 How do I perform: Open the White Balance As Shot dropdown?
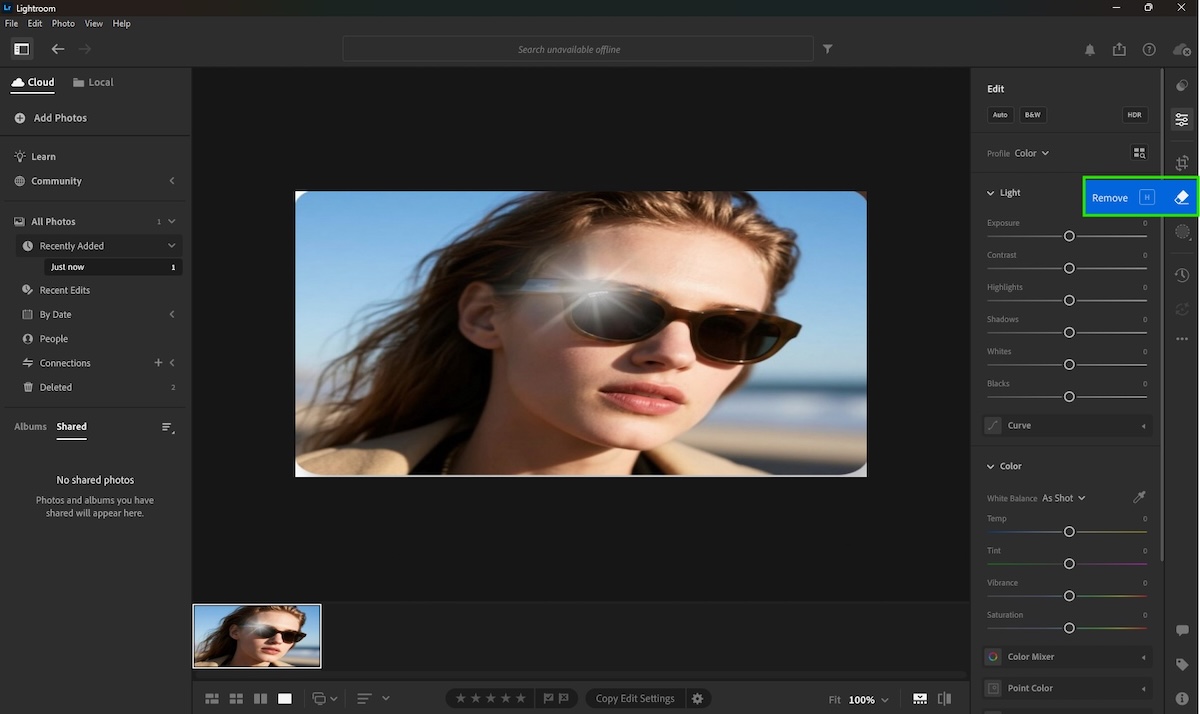[x=1064, y=498]
